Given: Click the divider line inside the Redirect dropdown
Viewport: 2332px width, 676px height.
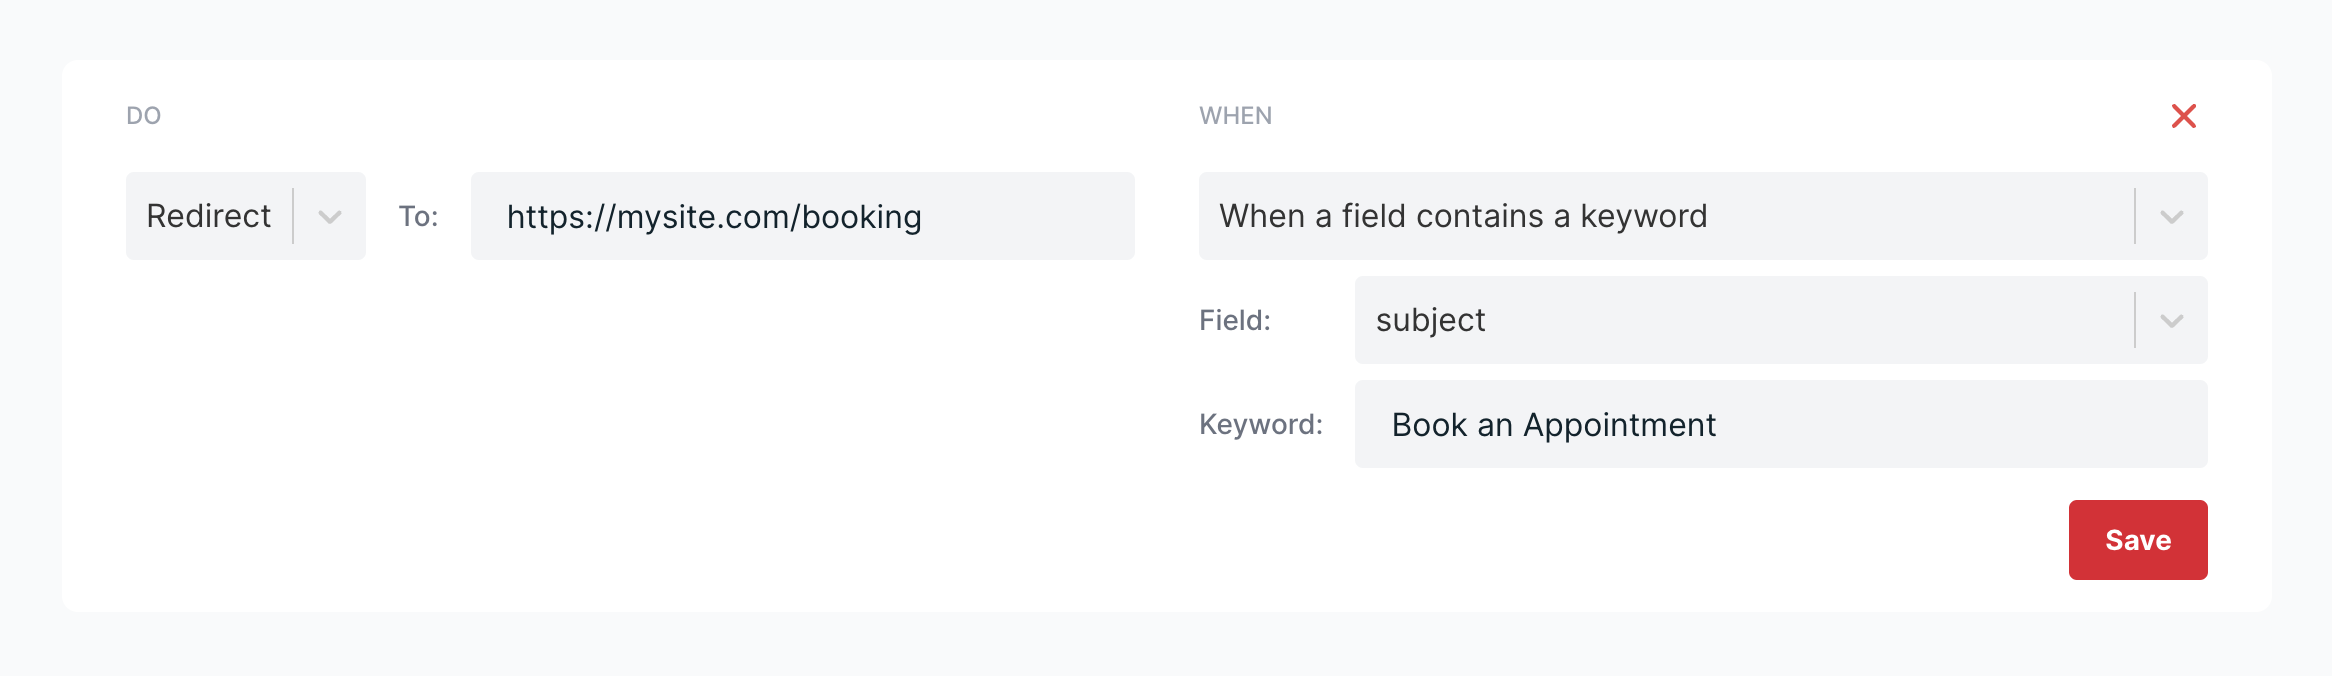Looking at the screenshot, I should pyautogui.click(x=293, y=216).
